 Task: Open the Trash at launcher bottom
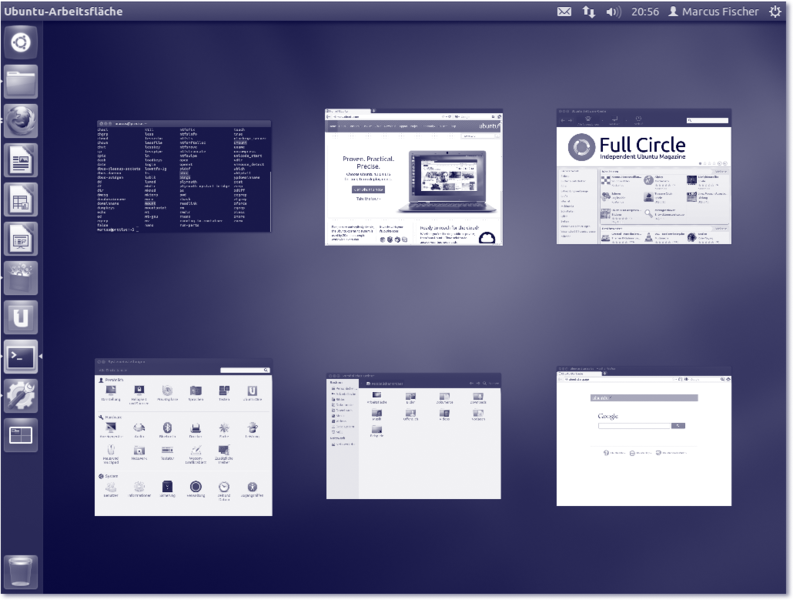pyautogui.click(x=21, y=574)
